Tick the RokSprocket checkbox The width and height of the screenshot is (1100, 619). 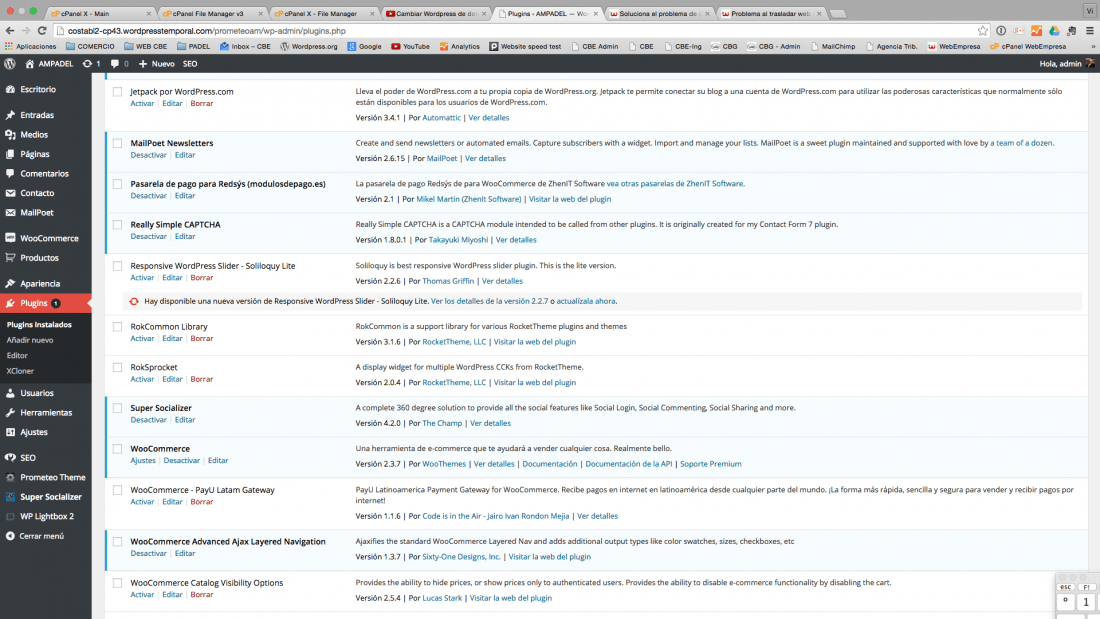coord(117,367)
